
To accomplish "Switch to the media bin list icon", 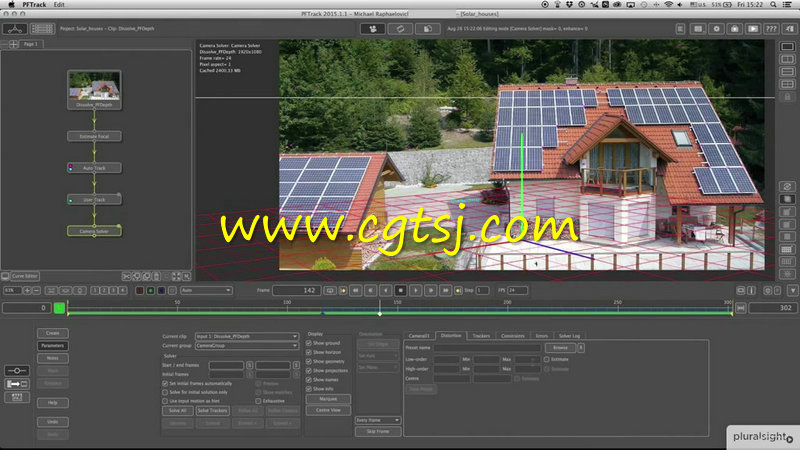I will point(42,29).
